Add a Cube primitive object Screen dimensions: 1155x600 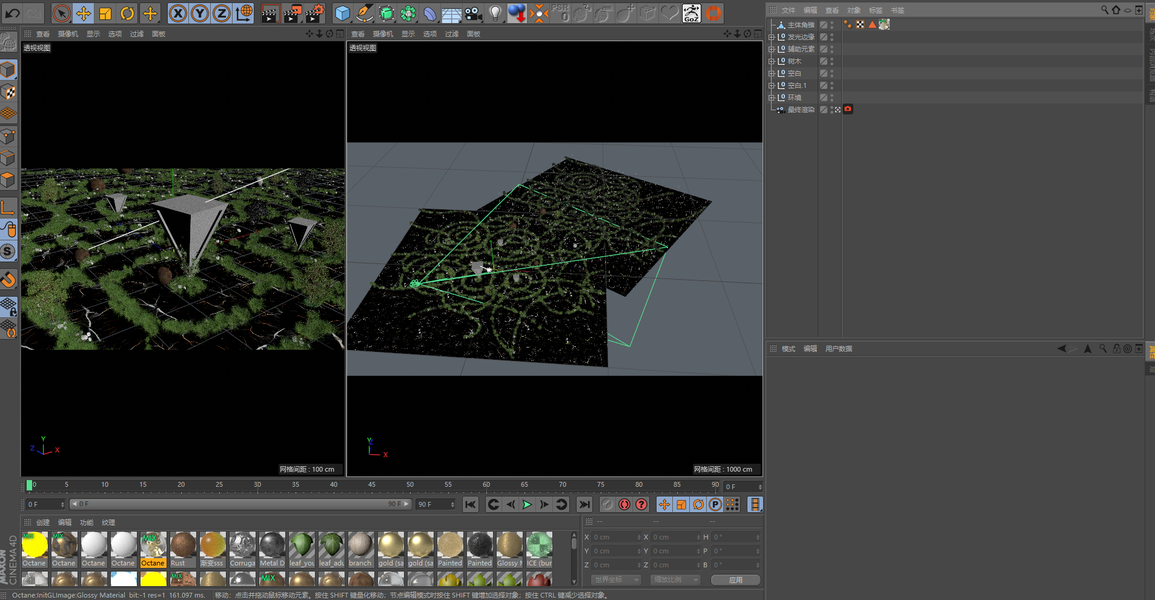(342, 13)
